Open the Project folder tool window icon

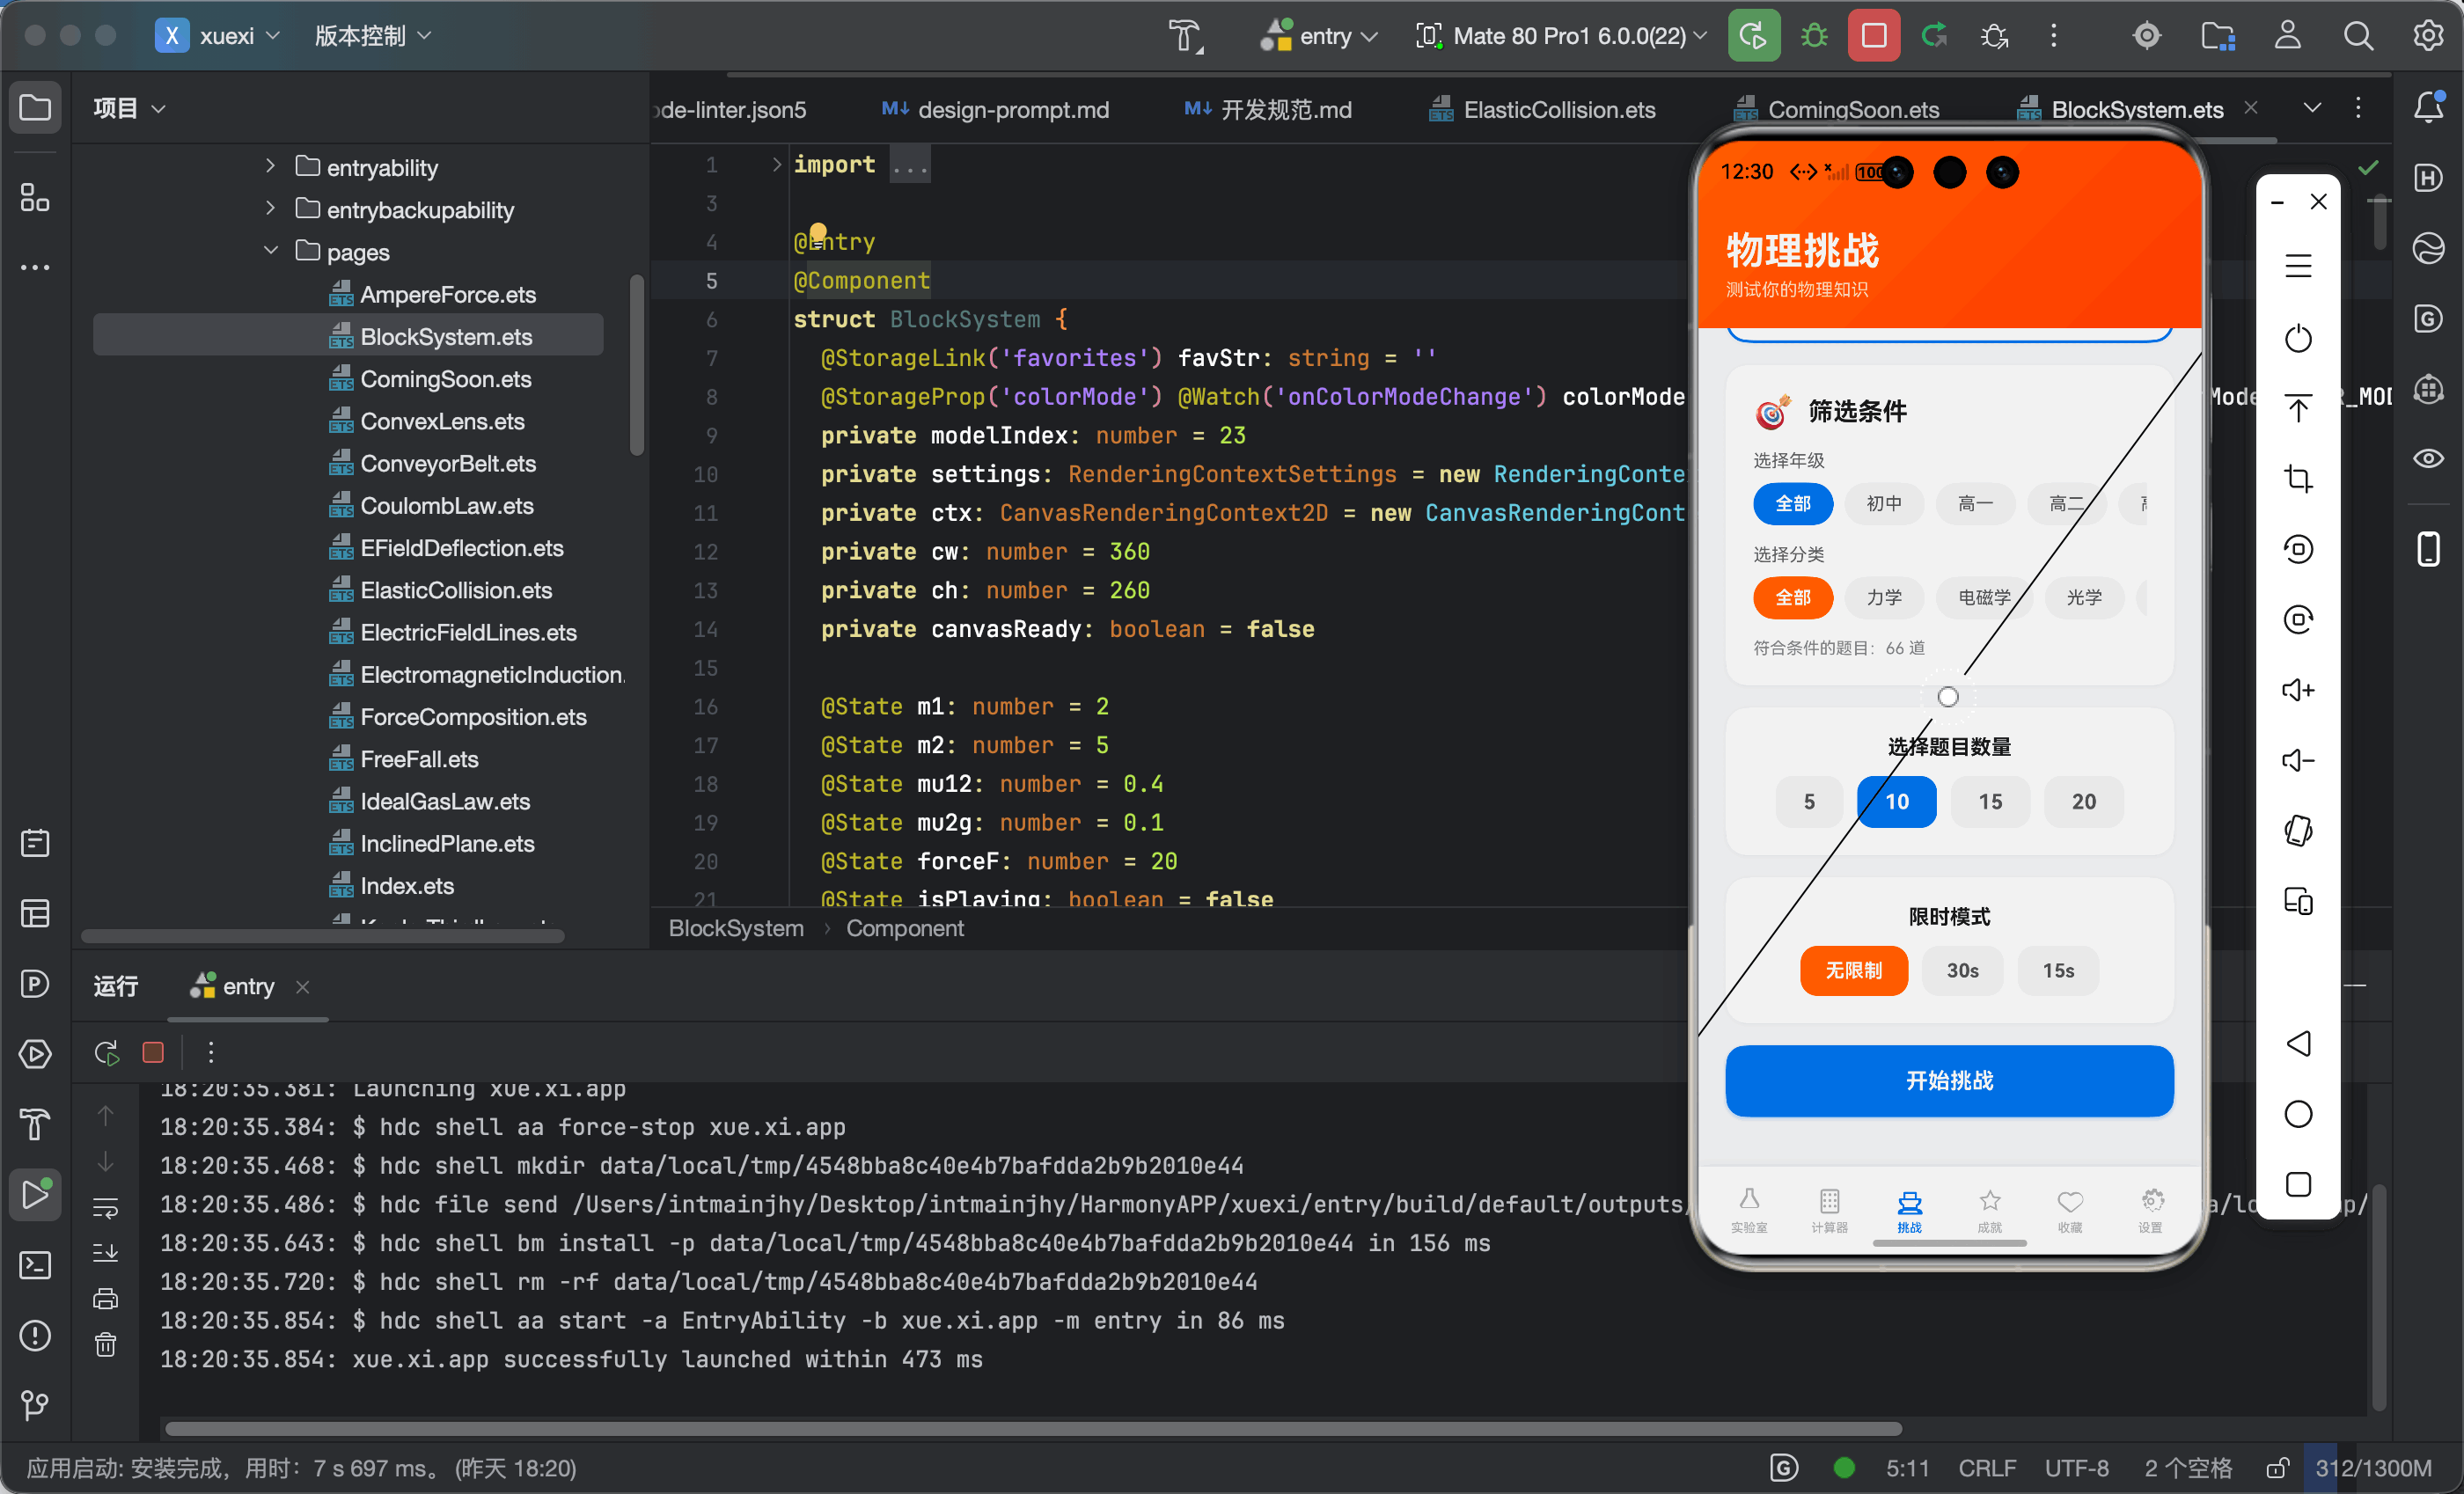click(x=35, y=107)
